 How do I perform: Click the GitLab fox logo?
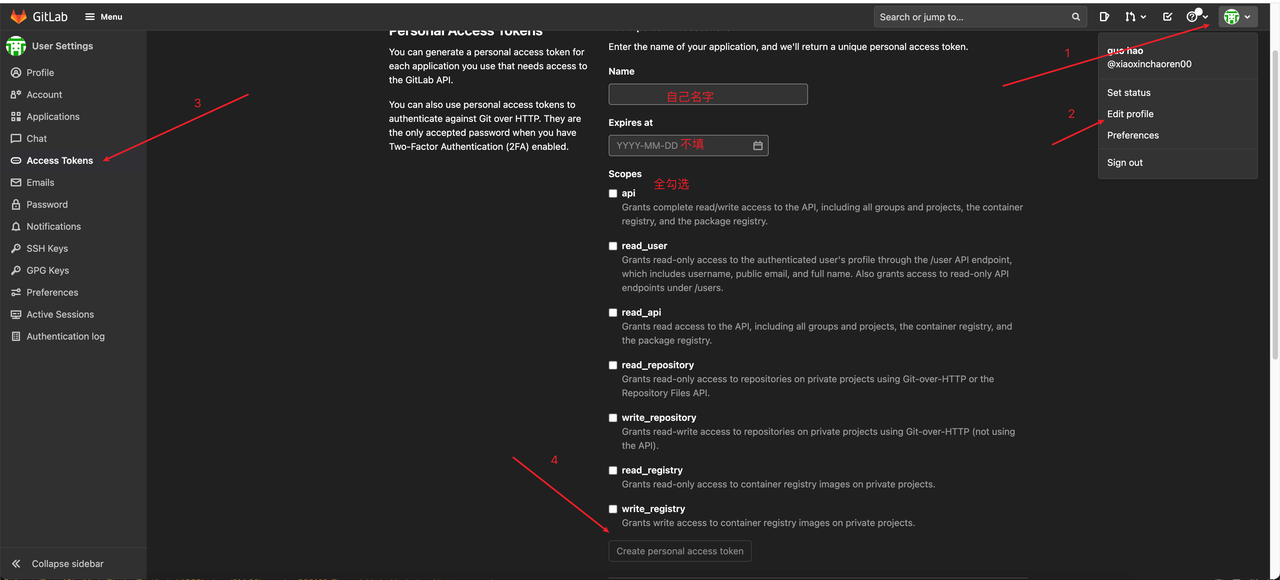point(19,16)
